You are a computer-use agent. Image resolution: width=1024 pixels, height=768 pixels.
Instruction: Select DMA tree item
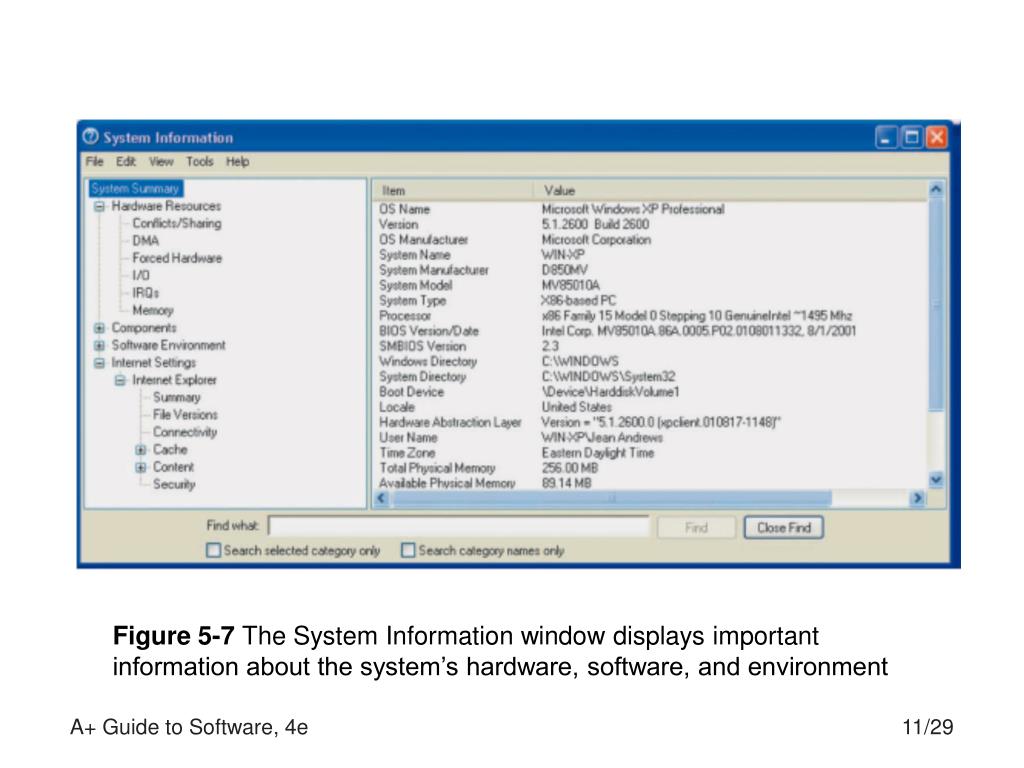click(x=146, y=241)
